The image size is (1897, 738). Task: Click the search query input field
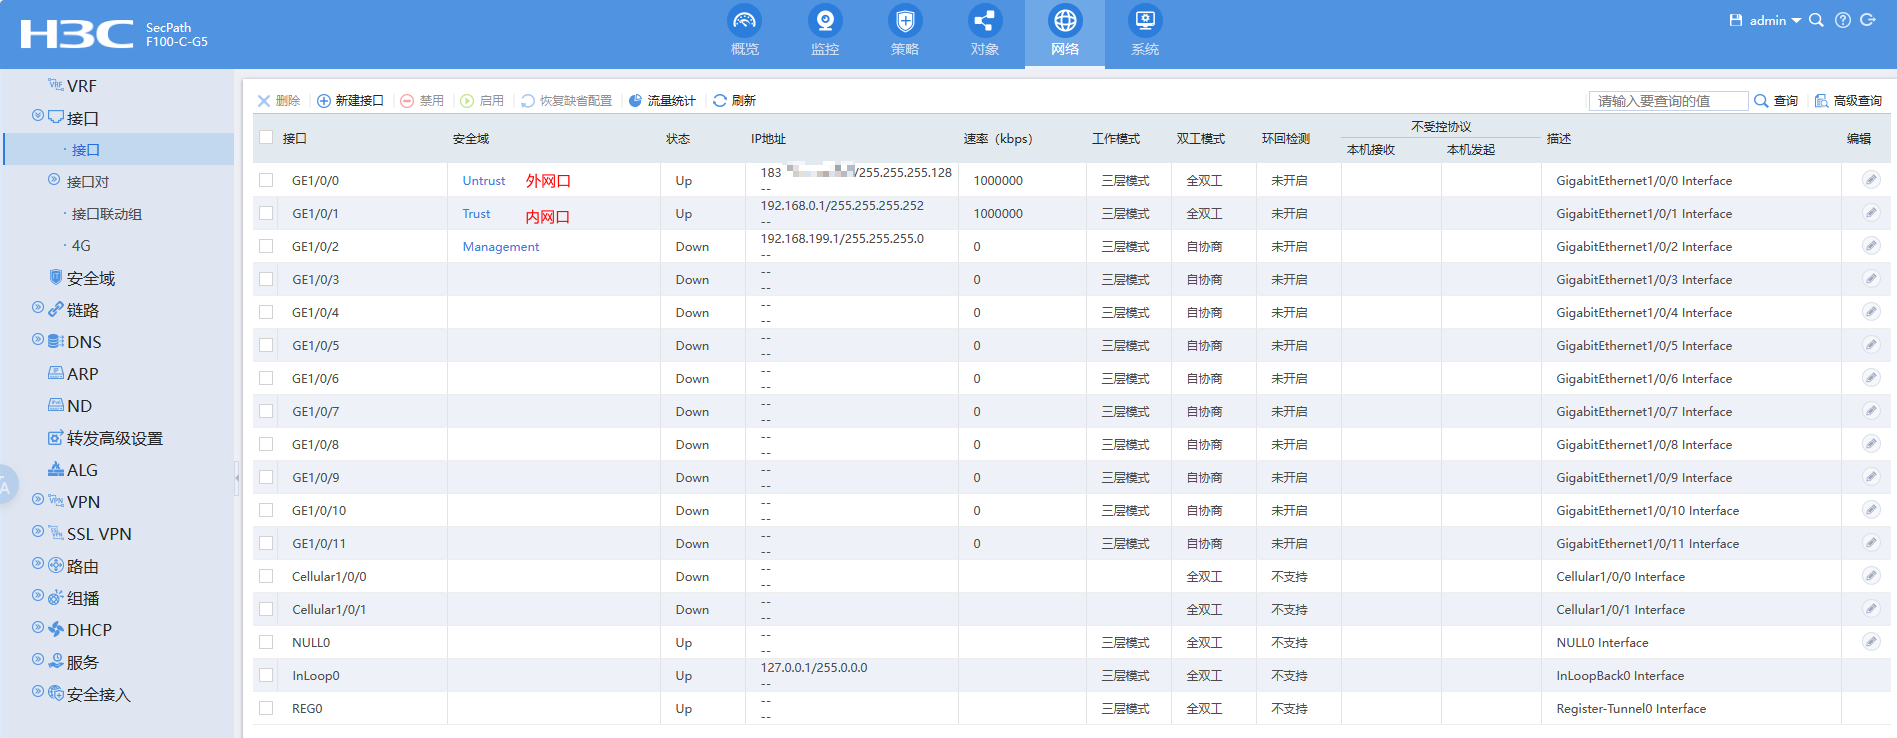pos(1667,101)
